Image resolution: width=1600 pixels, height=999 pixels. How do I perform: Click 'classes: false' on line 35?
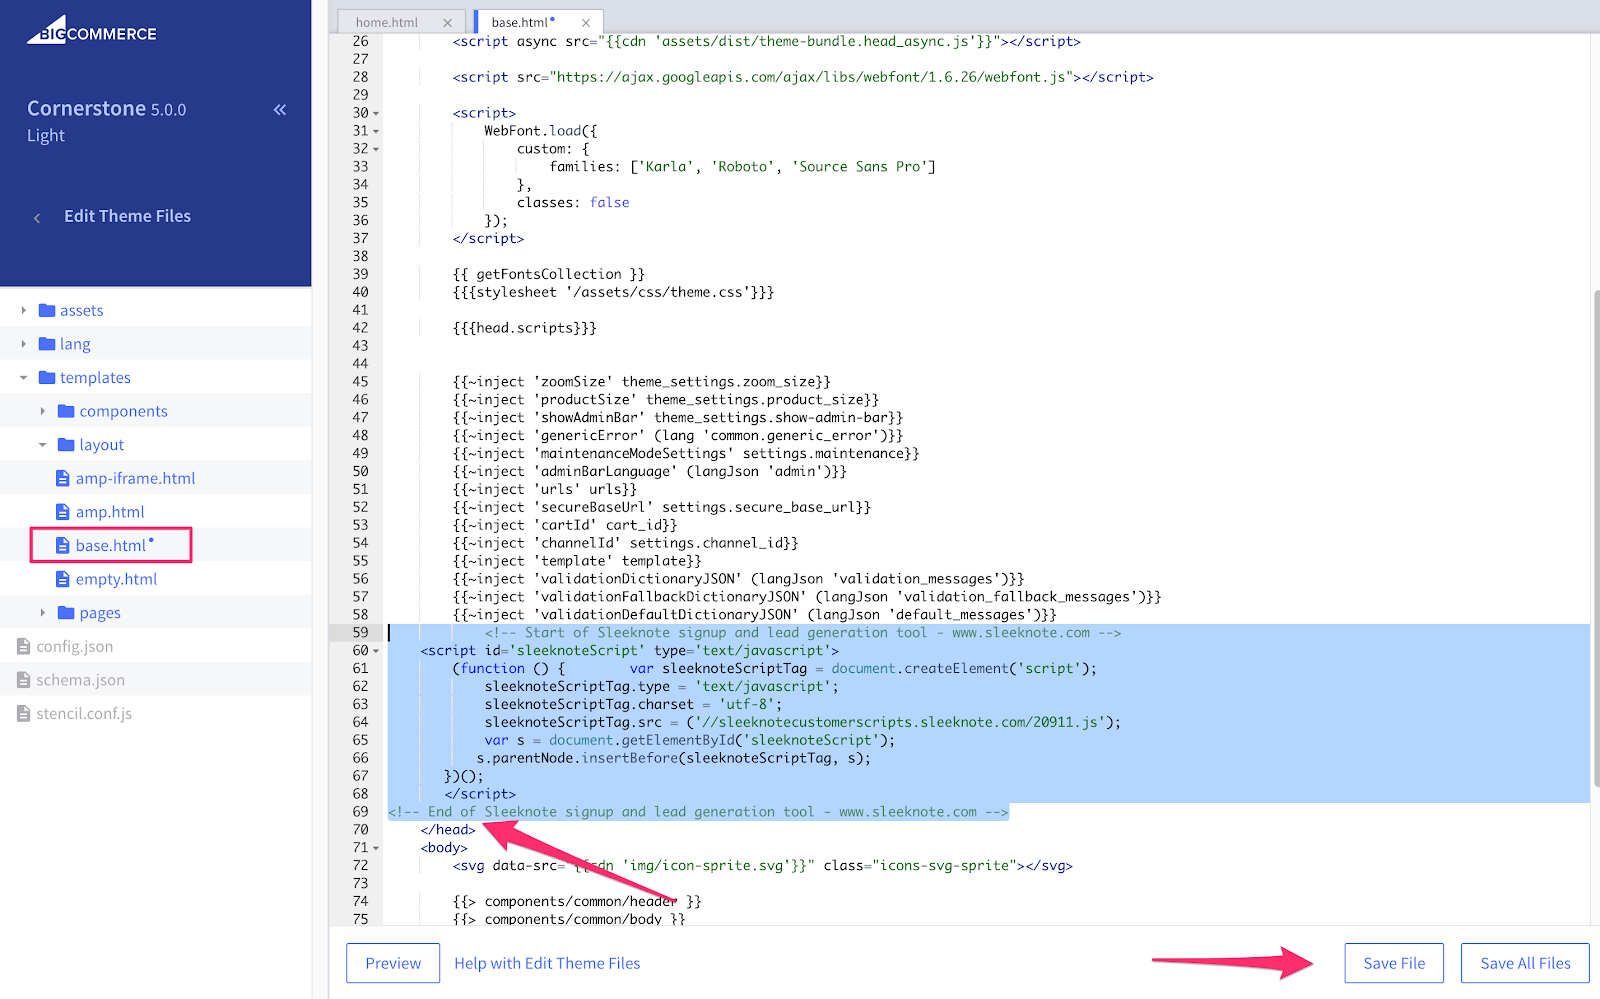pyautogui.click(x=573, y=202)
